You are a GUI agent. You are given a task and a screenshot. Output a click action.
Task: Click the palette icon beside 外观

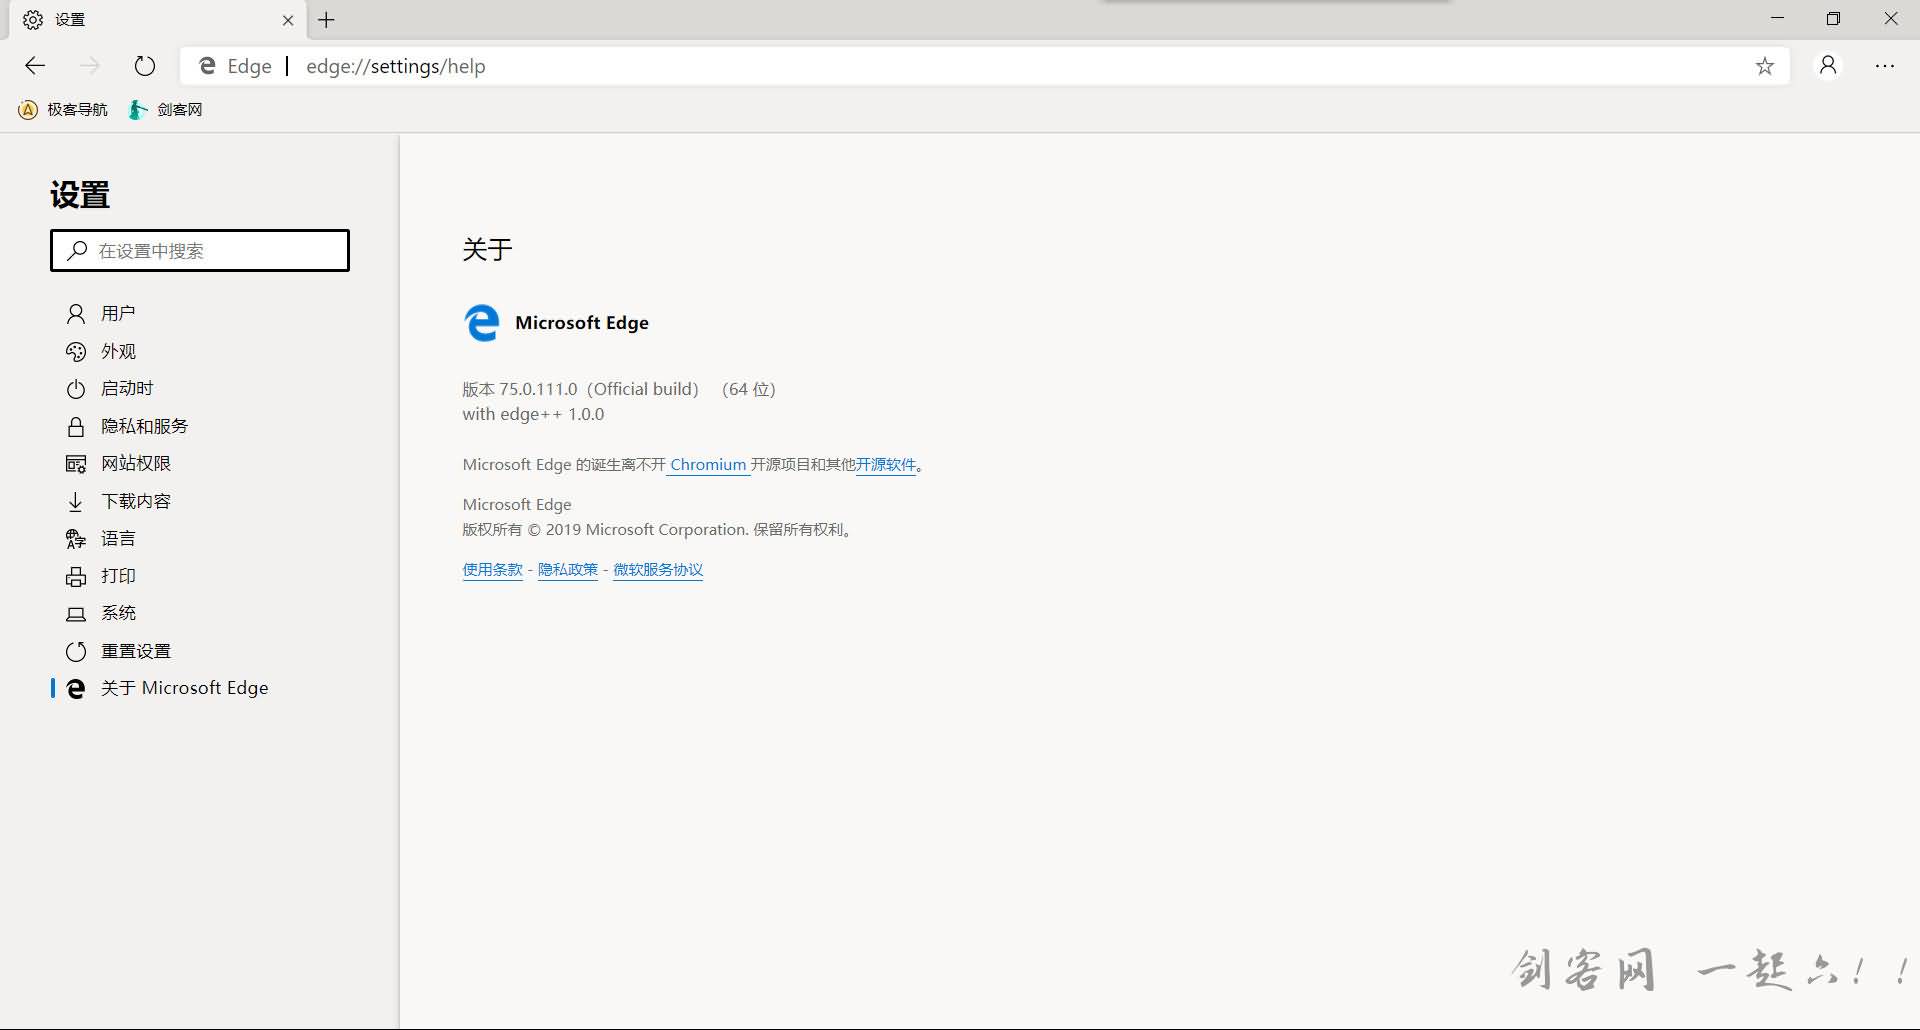76,352
